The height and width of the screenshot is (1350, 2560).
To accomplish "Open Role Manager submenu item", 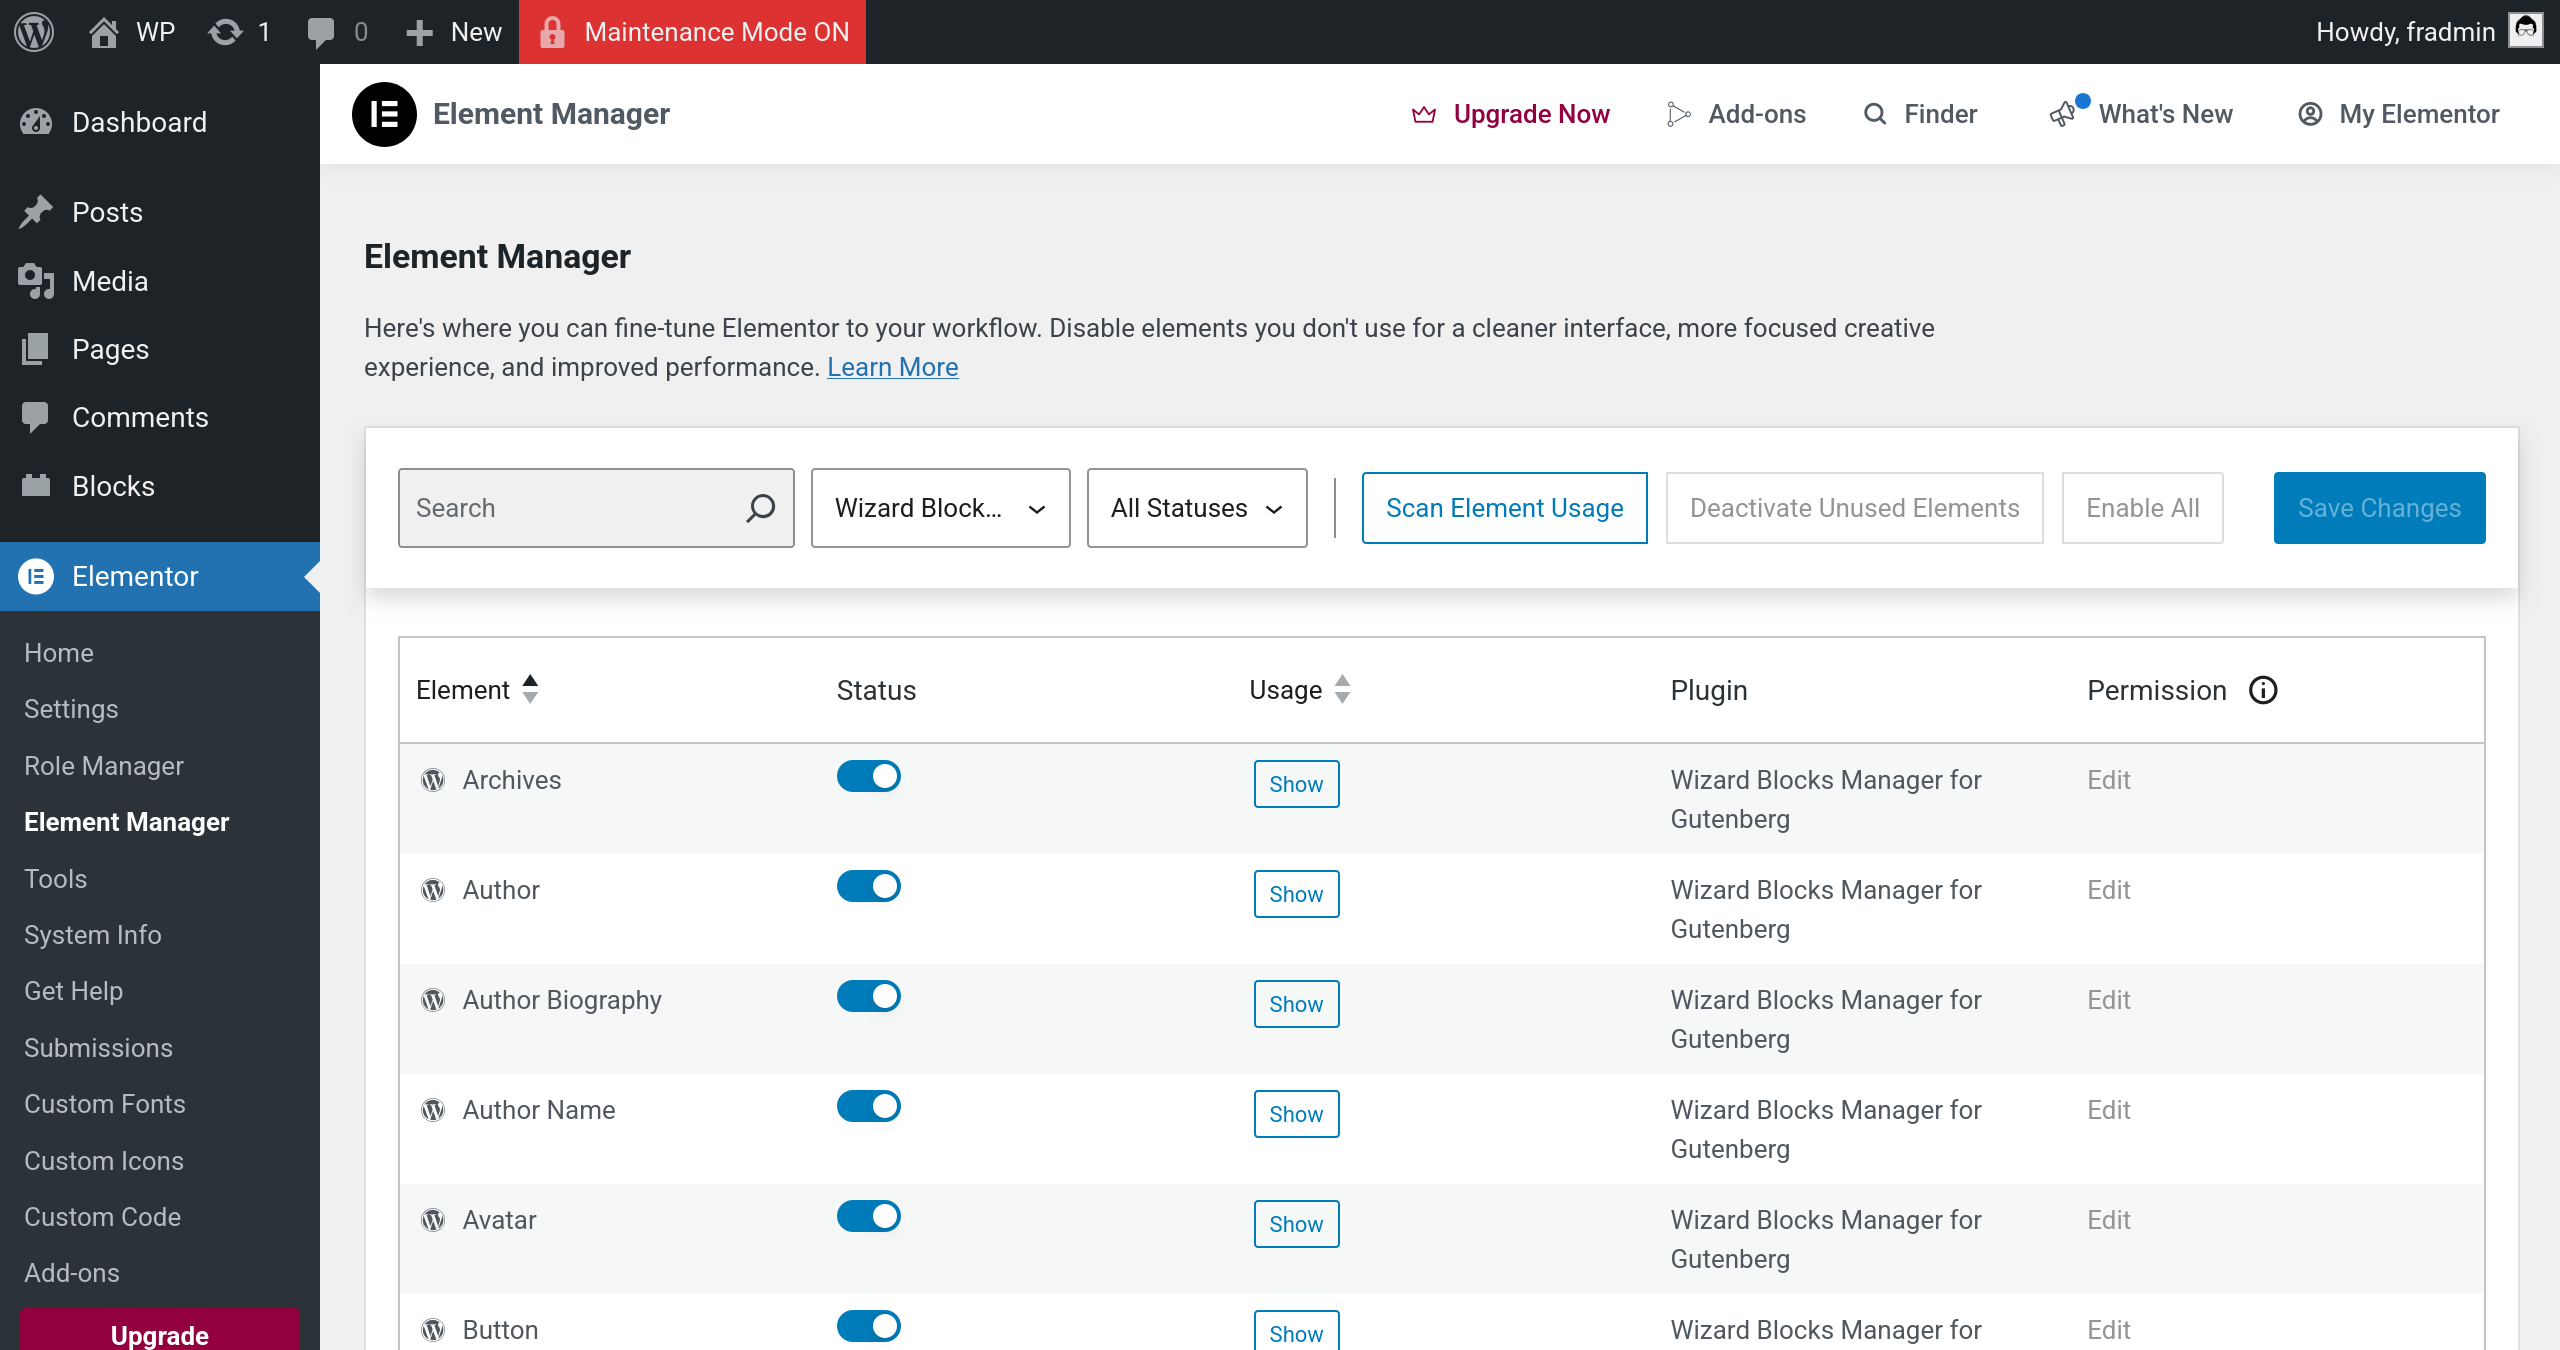I will tap(104, 766).
